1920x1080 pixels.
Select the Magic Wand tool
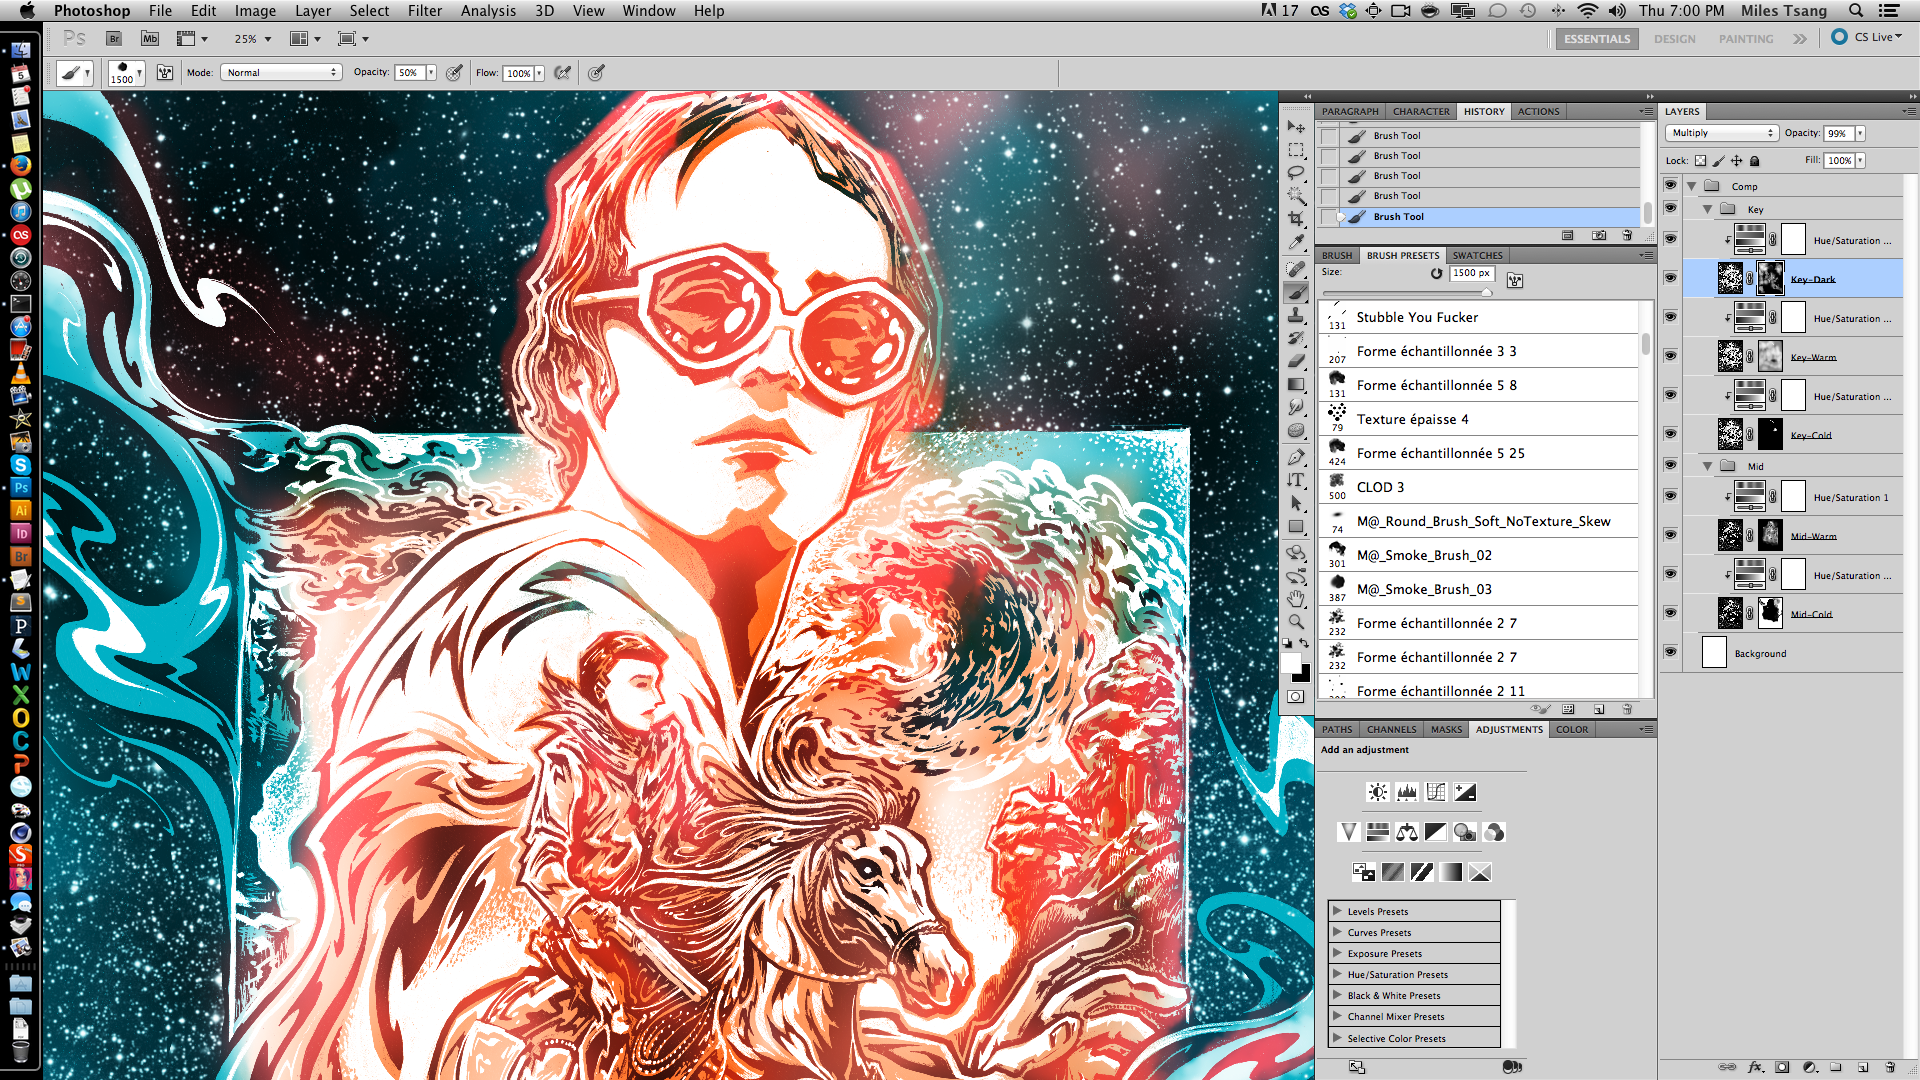point(1296,196)
